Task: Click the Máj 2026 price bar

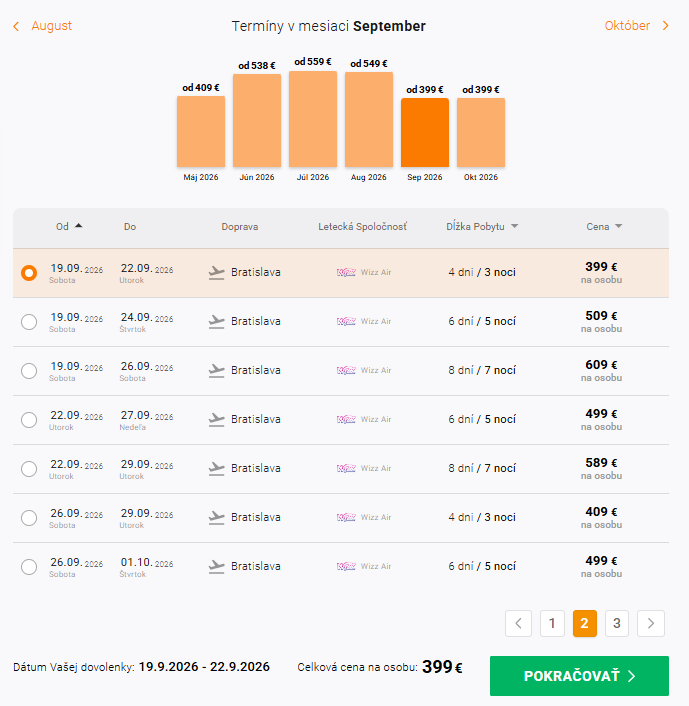Action: (201, 131)
